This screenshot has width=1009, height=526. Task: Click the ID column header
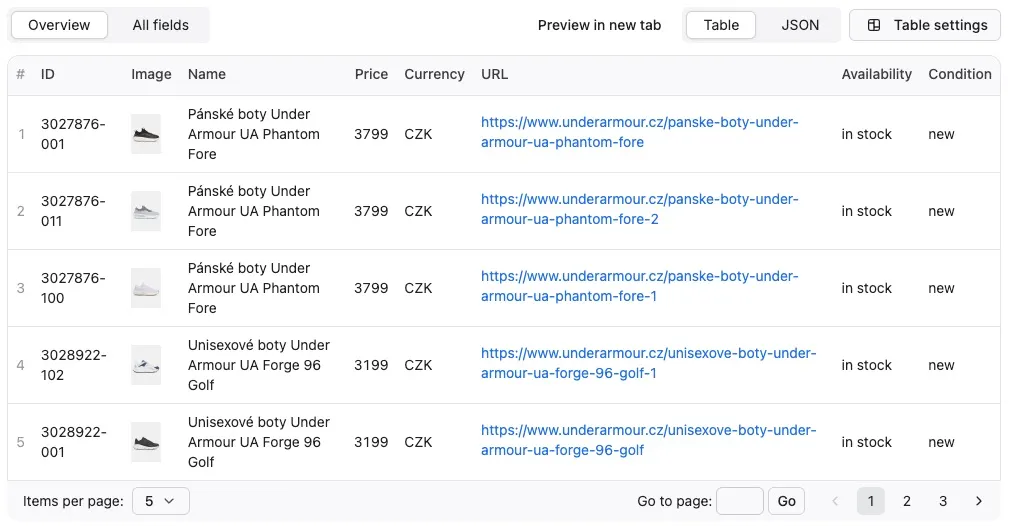[48, 74]
